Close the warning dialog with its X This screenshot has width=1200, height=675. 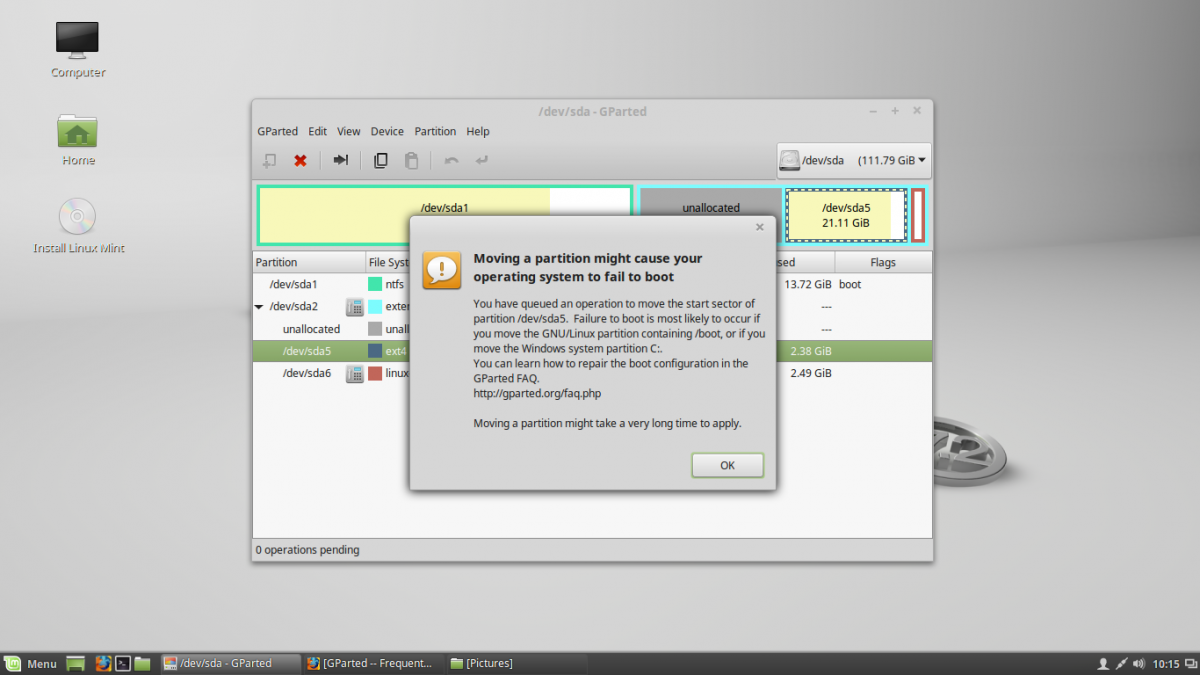(758, 227)
